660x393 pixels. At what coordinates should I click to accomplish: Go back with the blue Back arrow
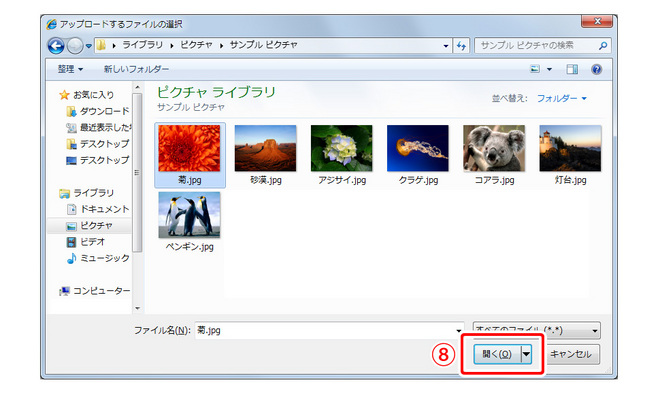tap(56, 45)
